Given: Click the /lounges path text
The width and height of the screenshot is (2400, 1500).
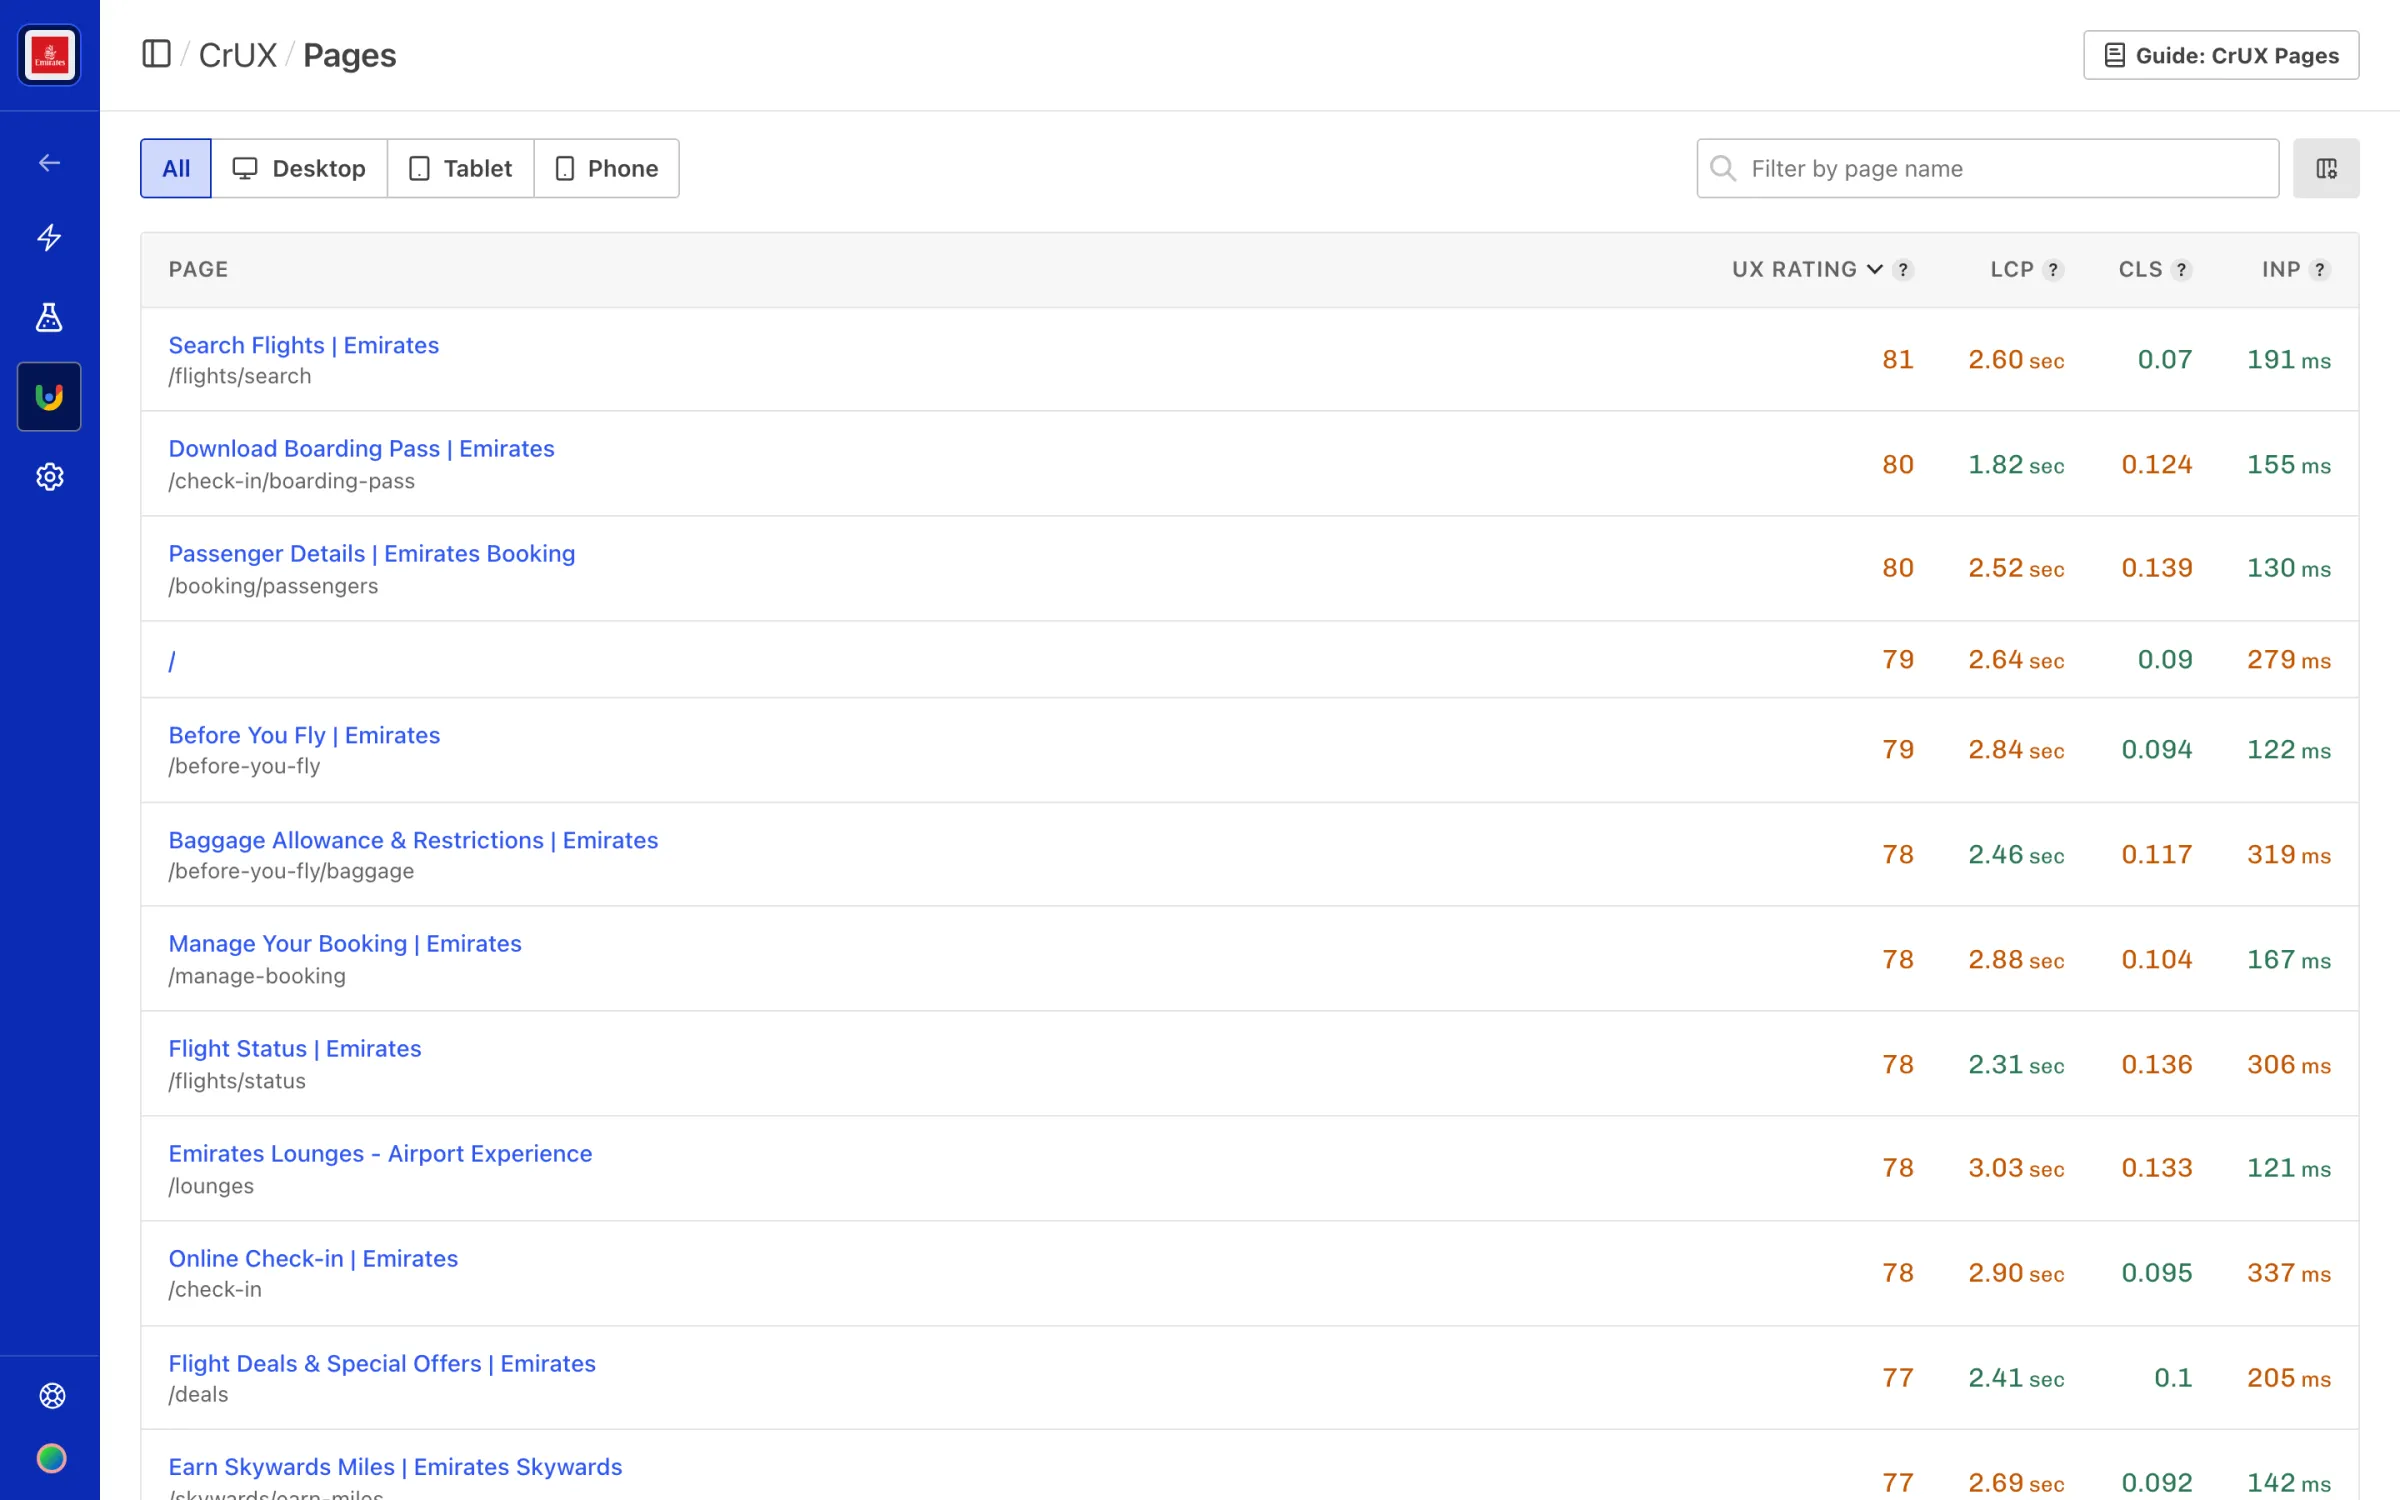Looking at the screenshot, I should 211,1186.
